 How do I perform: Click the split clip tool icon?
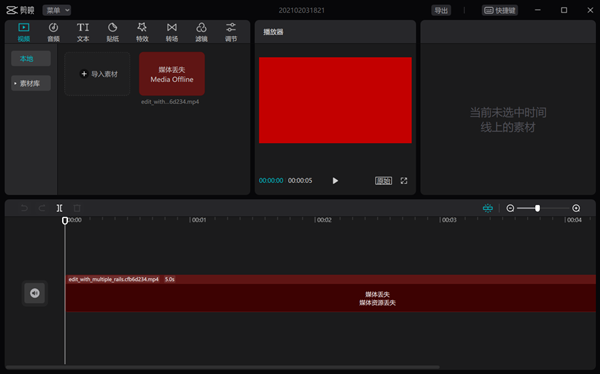coord(59,208)
